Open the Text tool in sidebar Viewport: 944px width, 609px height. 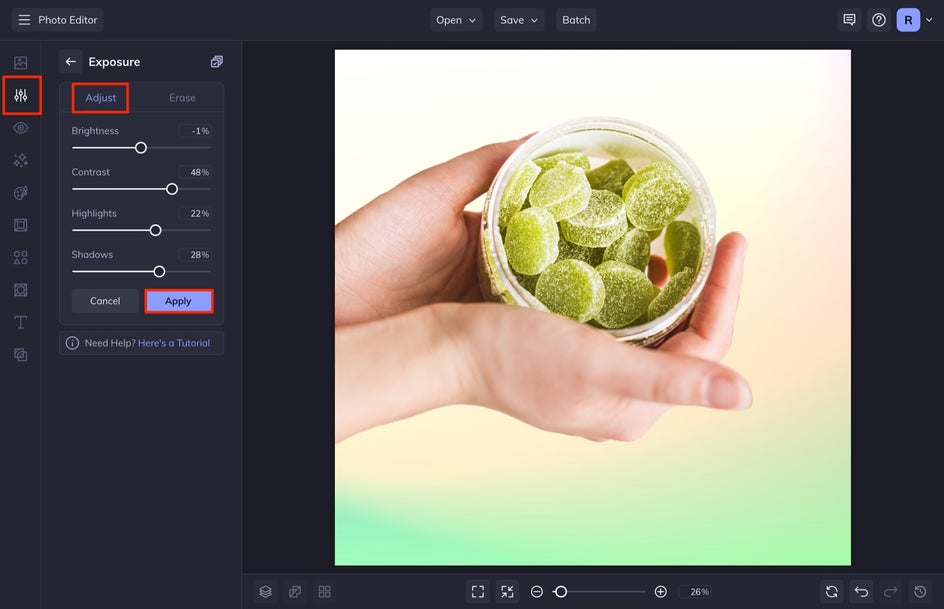click(21, 322)
